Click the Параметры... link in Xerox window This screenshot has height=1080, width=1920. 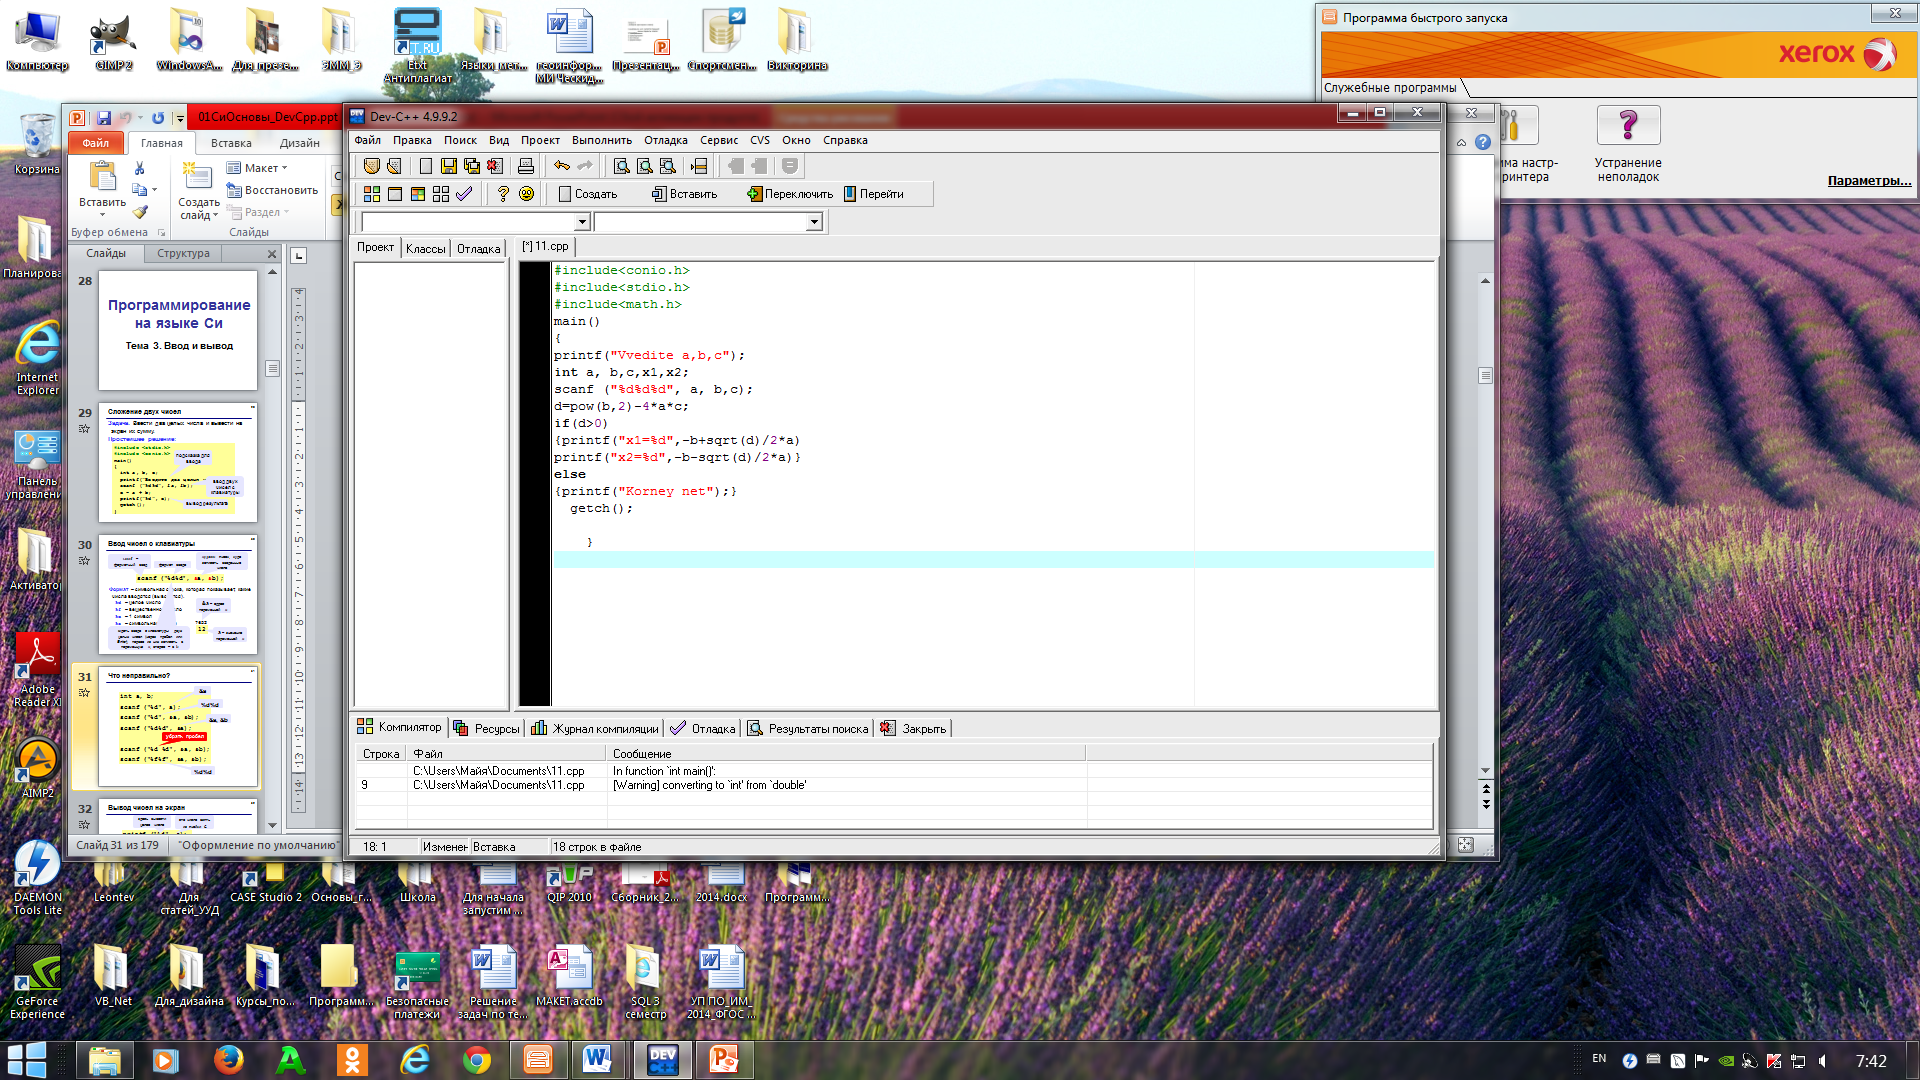coord(1869,180)
